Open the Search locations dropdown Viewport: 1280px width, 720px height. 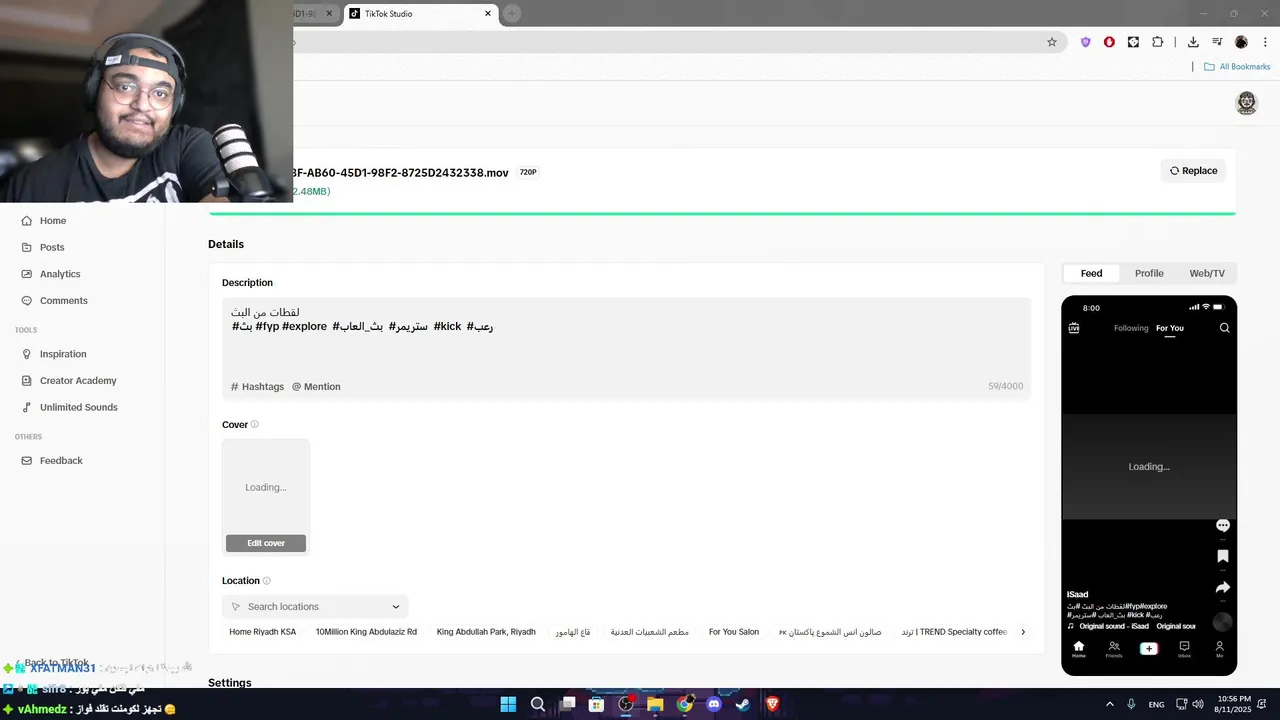[x=315, y=607]
